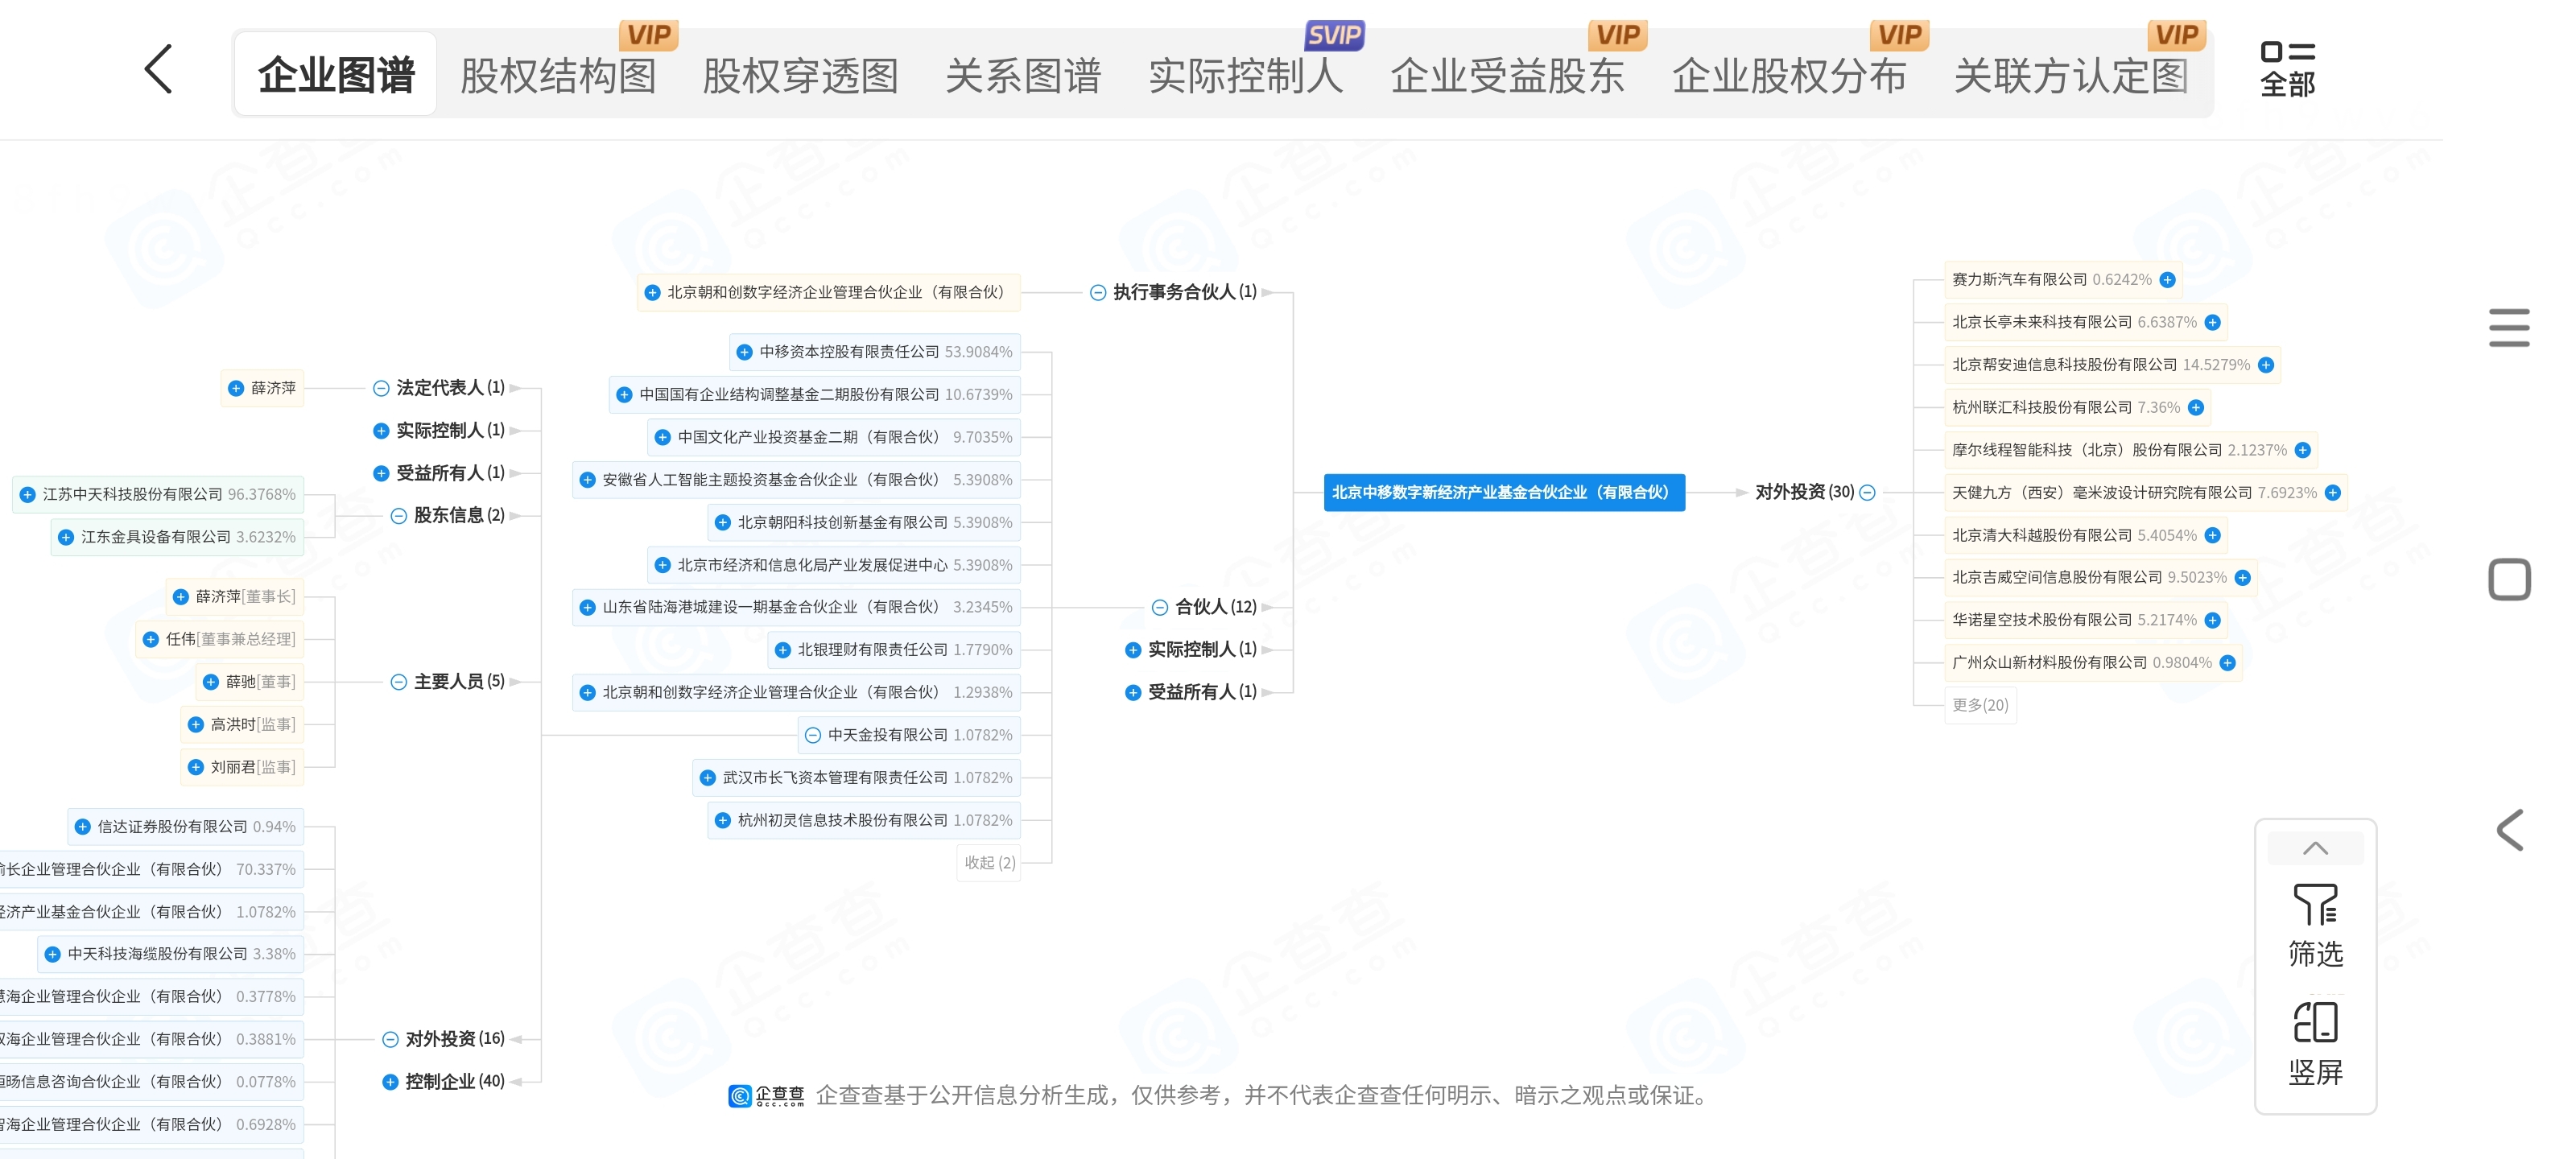The image size is (2576, 1159).
Task: Expand plus icon next to 广州众山新材料股份有限公司
Action: (x=2228, y=663)
